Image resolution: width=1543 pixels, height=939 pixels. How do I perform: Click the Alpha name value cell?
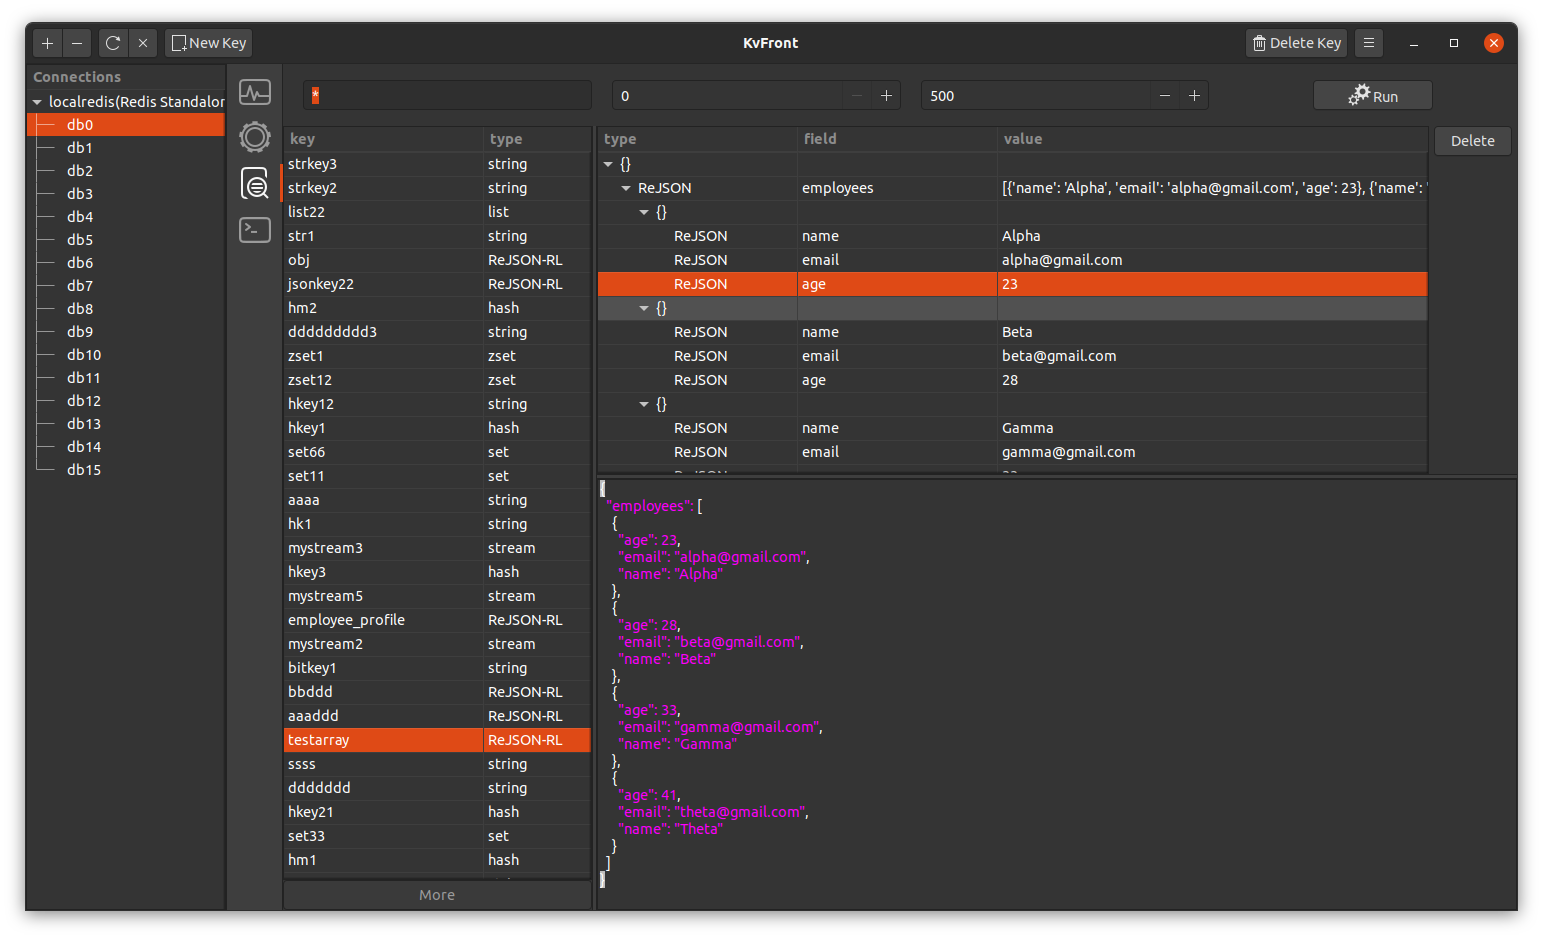click(1212, 236)
